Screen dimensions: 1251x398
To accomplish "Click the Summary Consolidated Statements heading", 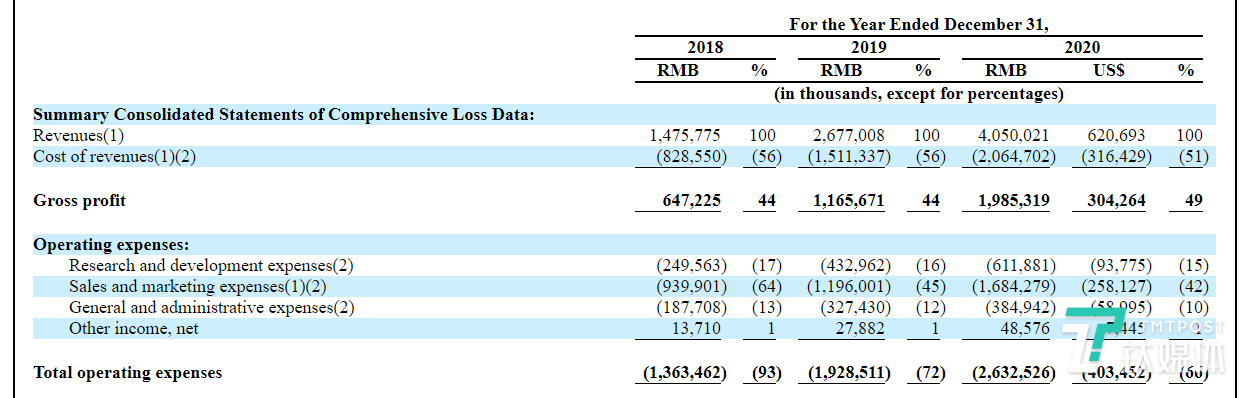I will coord(284,114).
